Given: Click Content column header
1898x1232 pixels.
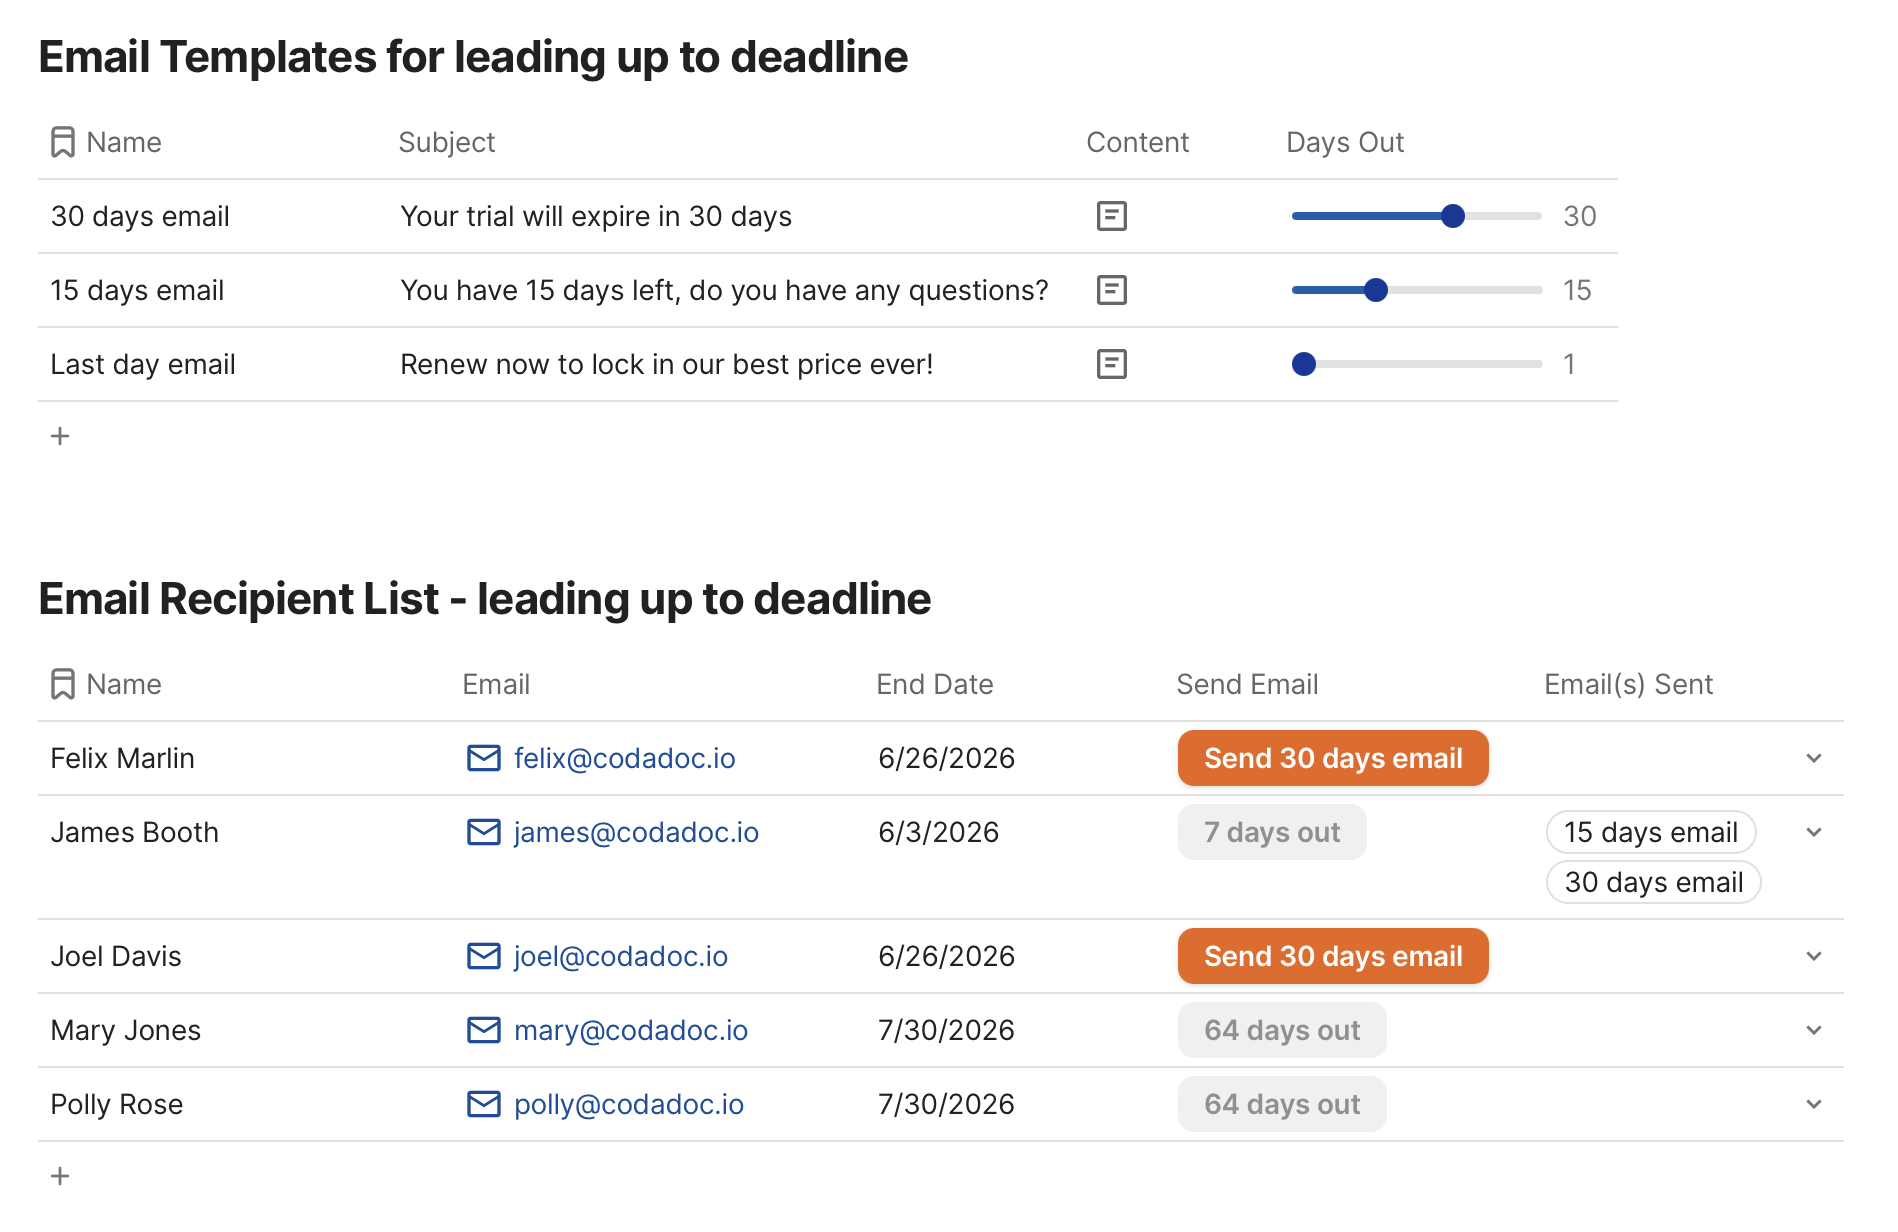Looking at the screenshot, I should (1138, 142).
